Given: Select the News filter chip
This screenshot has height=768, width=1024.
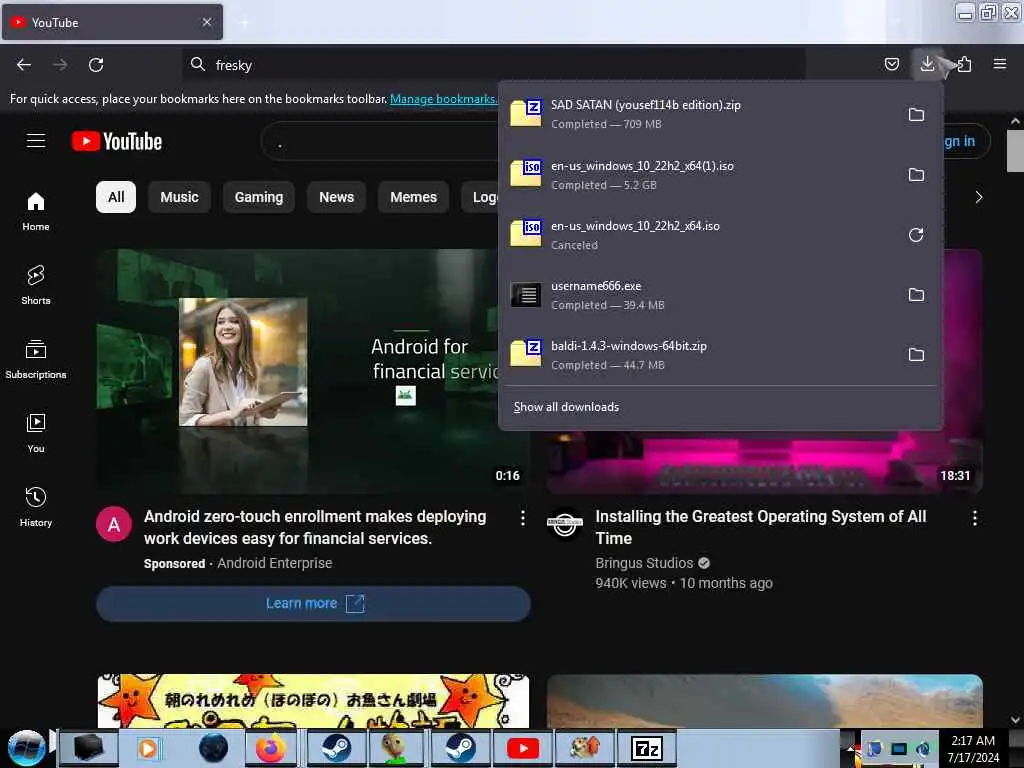Looking at the screenshot, I should point(336,197).
